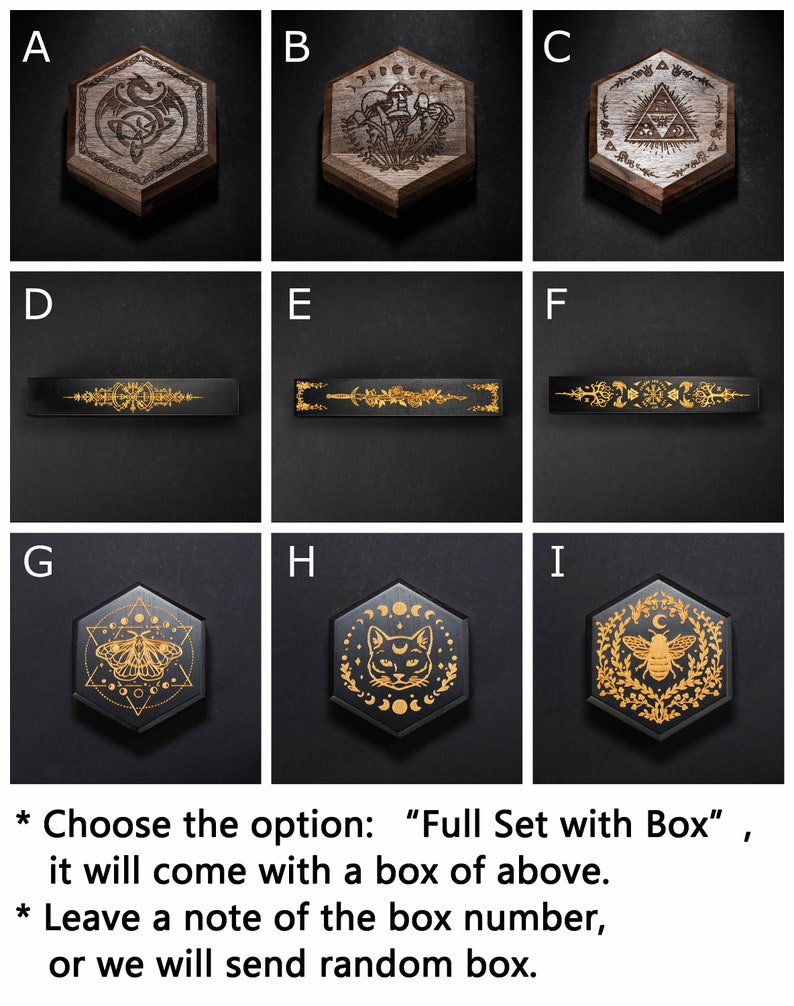The image size is (794, 1006).
Task: Pick the triangle triforce box C
Action: pyautogui.click(x=661, y=128)
